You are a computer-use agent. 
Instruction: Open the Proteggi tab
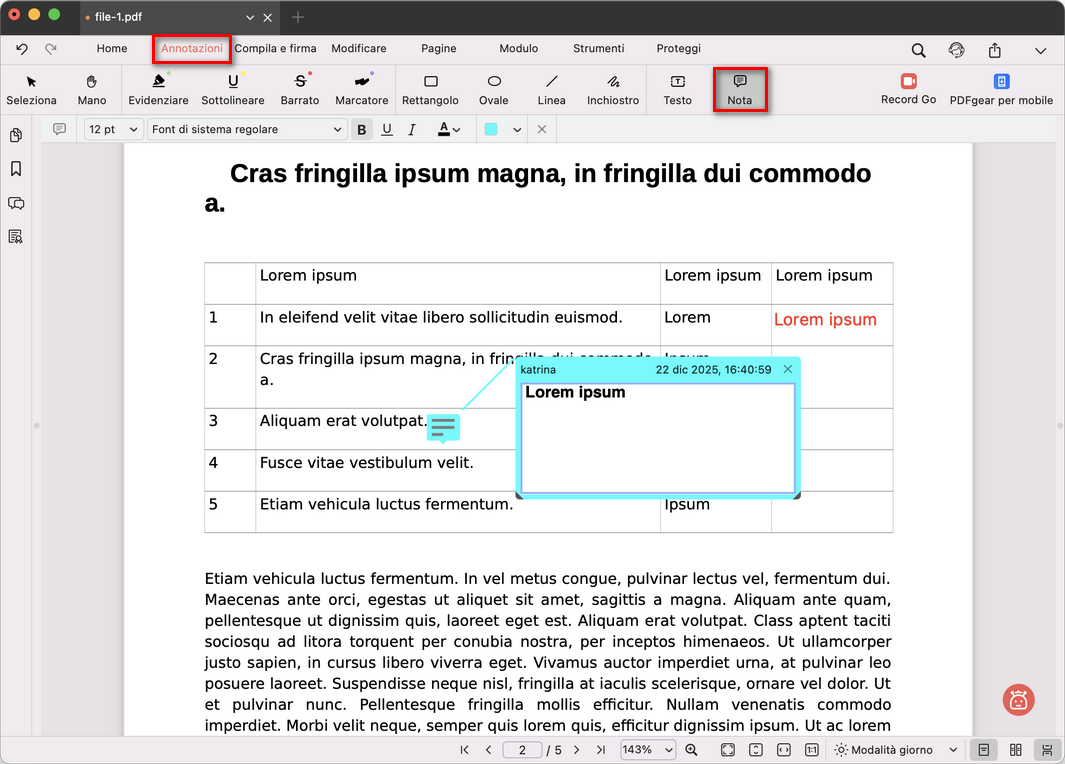click(x=678, y=48)
